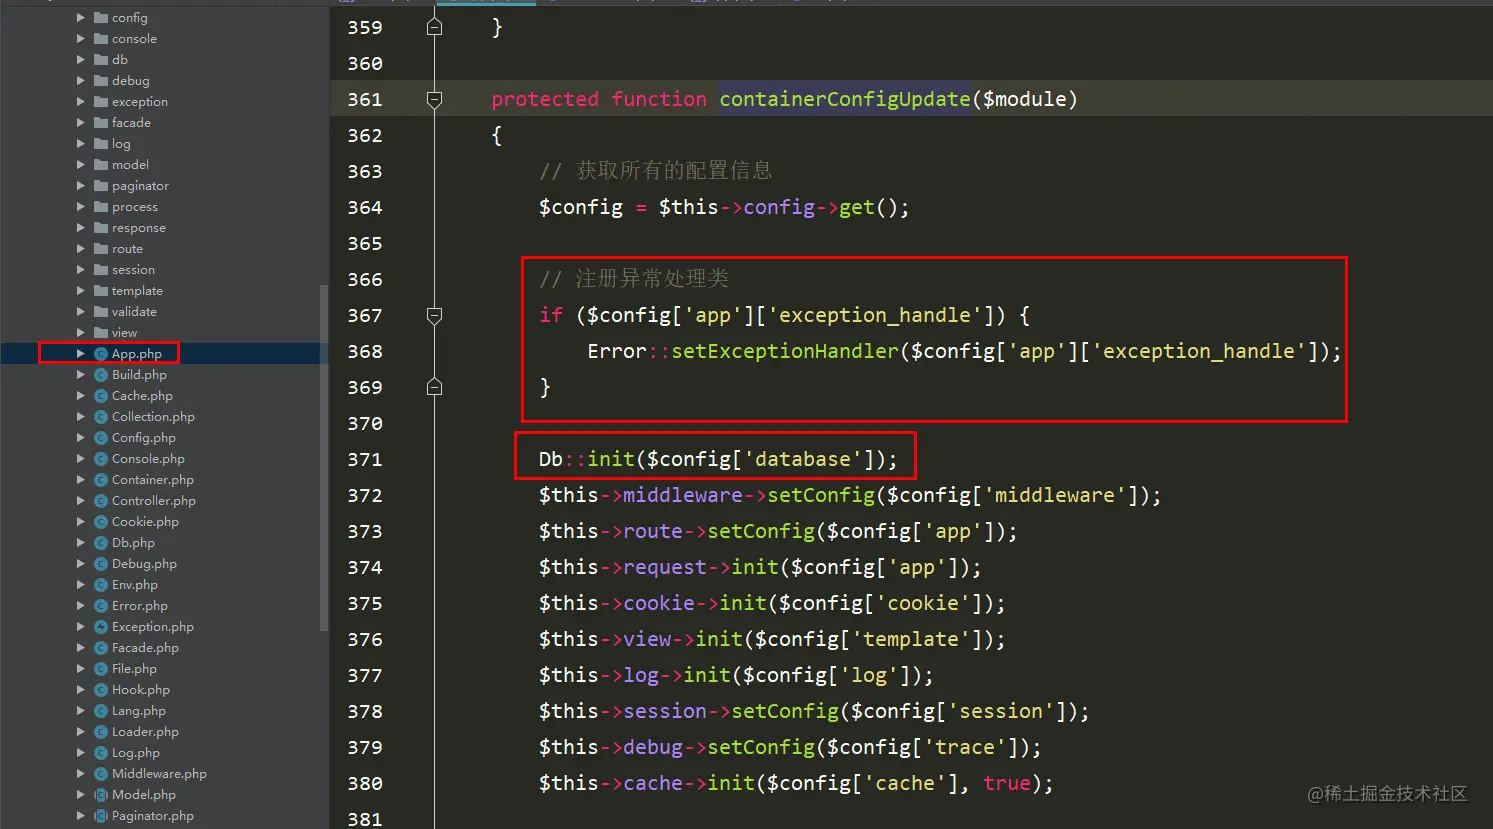The image size is (1493, 829).
Task: Expand the db folder arrow
Action: pos(81,60)
